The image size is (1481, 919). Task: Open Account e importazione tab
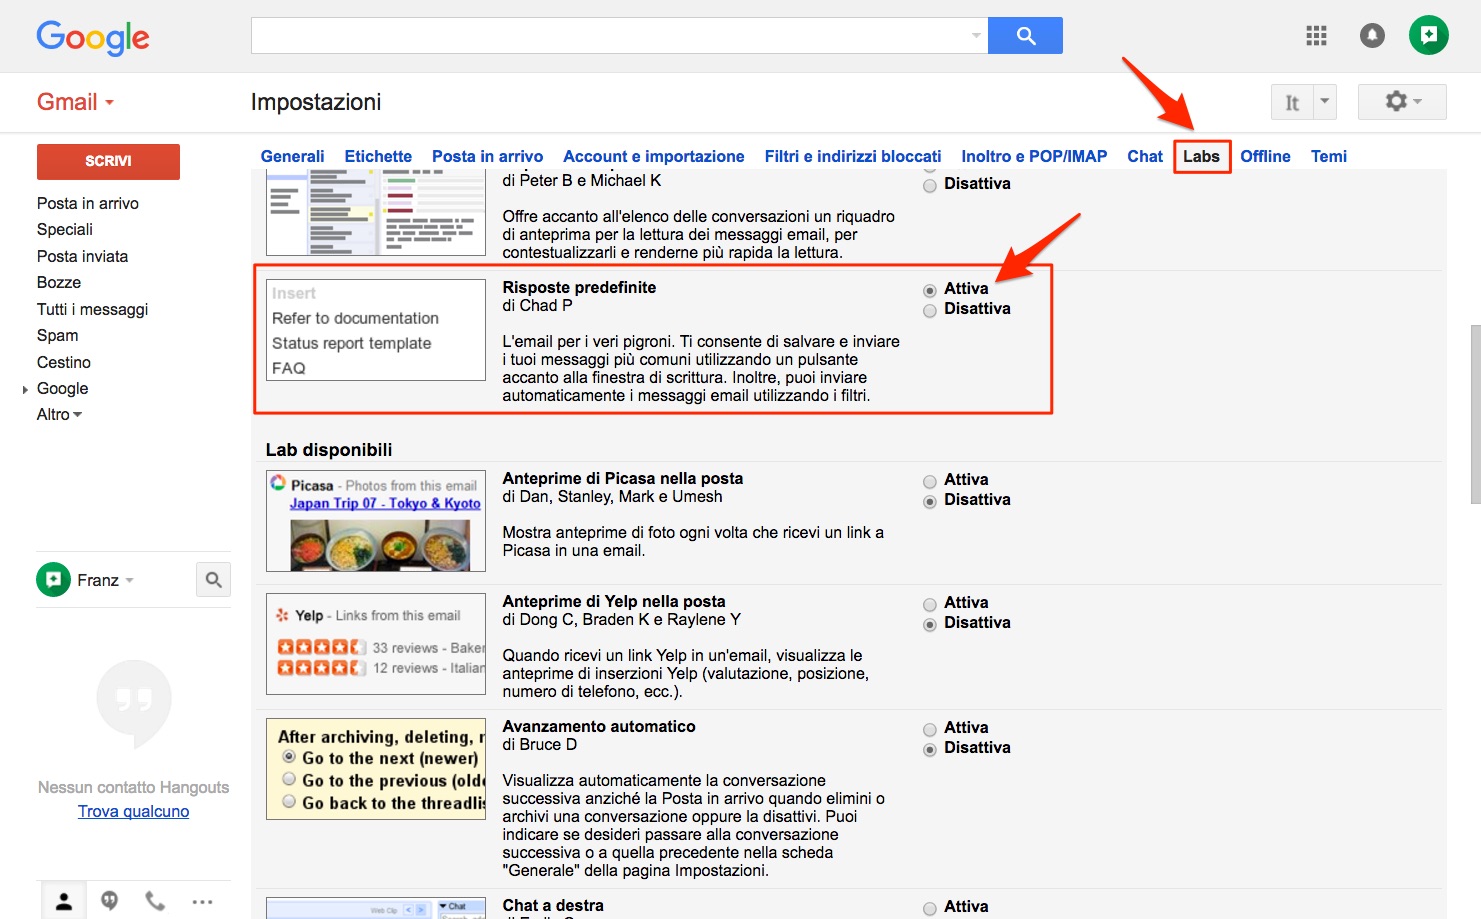[x=653, y=156]
